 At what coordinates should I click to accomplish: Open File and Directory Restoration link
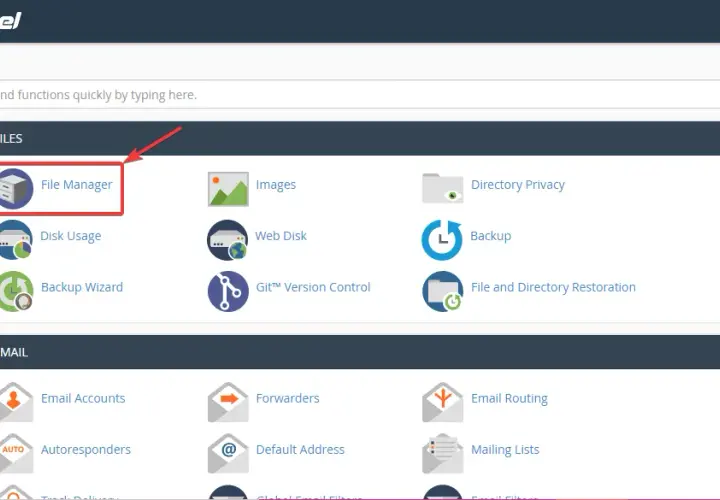554,287
